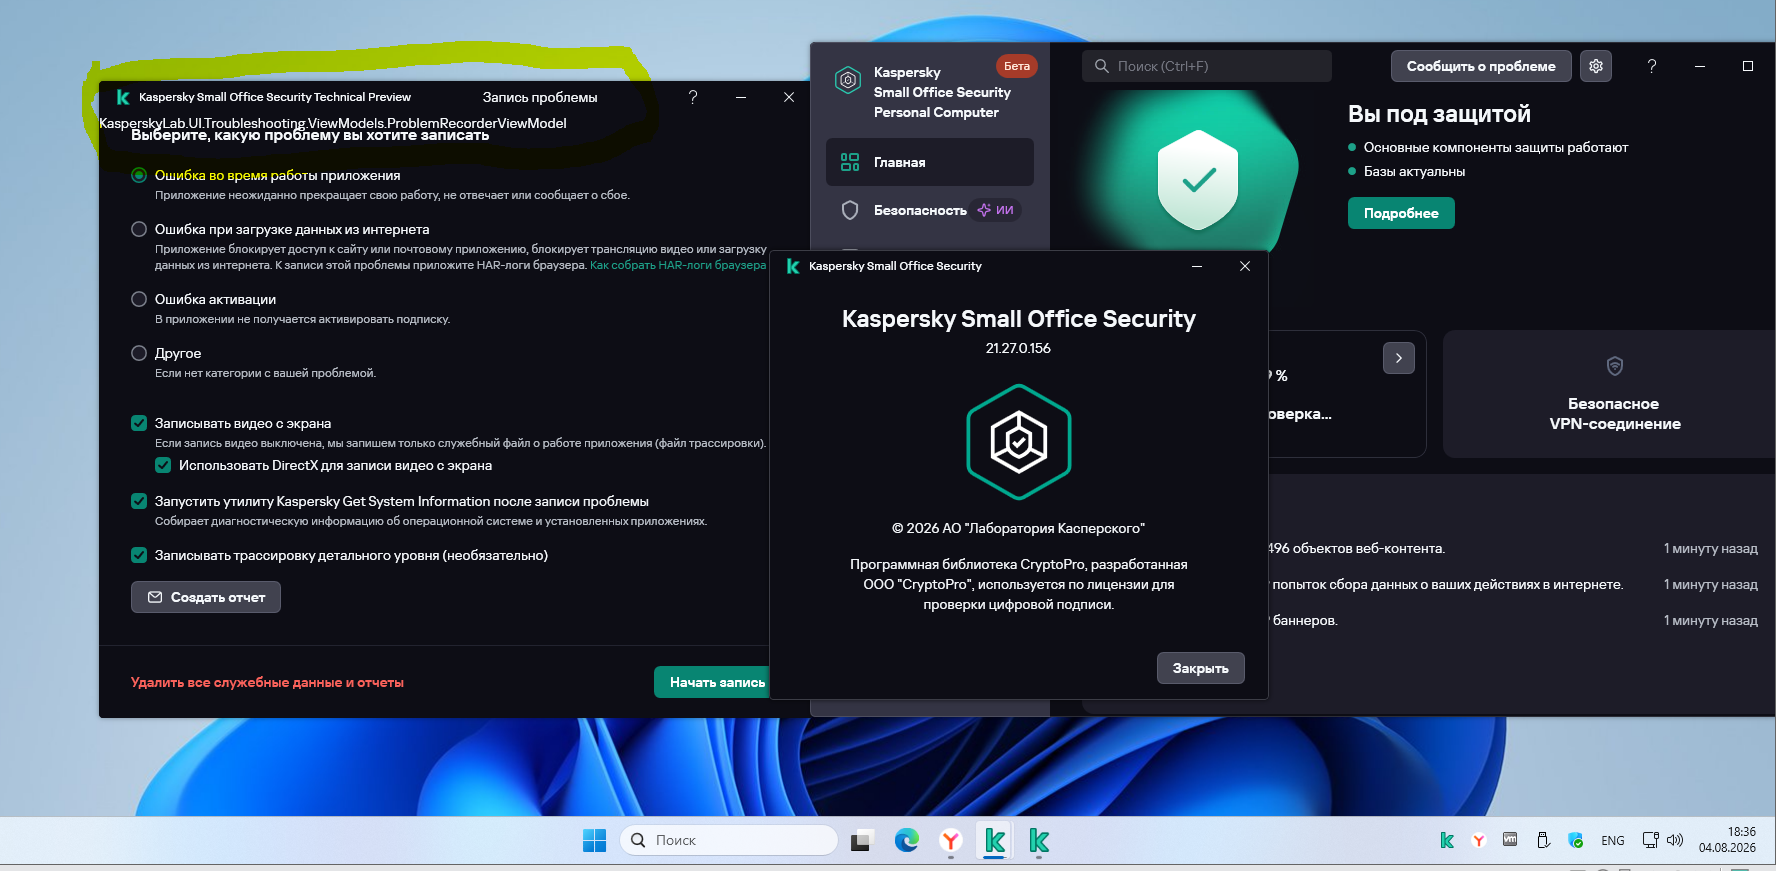Select "Ошибка при загрузке данных из интернета" option
Screen dimensions: 1776x871
tap(139, 229)
